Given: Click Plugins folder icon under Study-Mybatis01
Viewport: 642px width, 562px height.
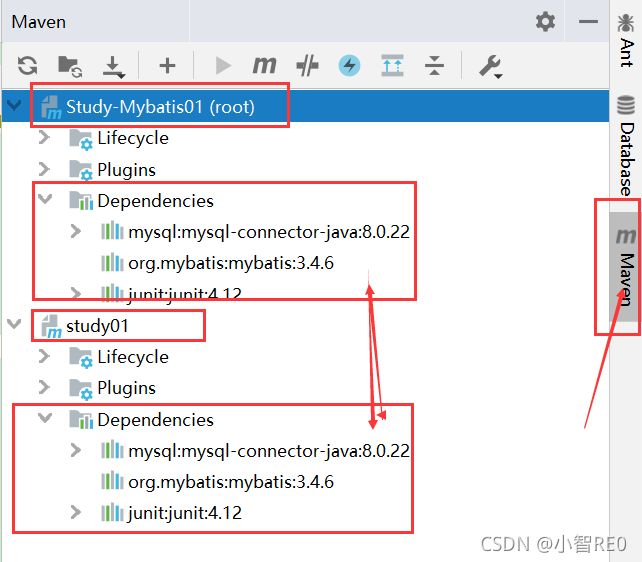Looking at the screenshot, I should [81, 170].
